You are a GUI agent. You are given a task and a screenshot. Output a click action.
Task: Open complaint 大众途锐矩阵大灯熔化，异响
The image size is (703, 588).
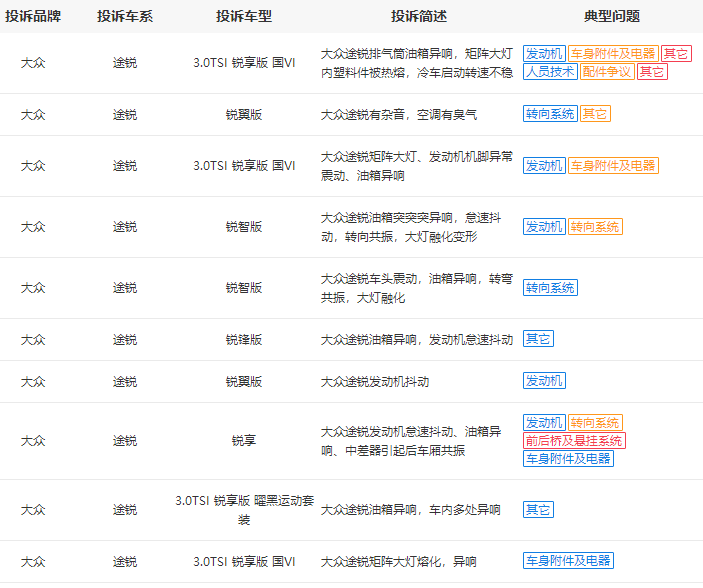click(x=399, y=561)
